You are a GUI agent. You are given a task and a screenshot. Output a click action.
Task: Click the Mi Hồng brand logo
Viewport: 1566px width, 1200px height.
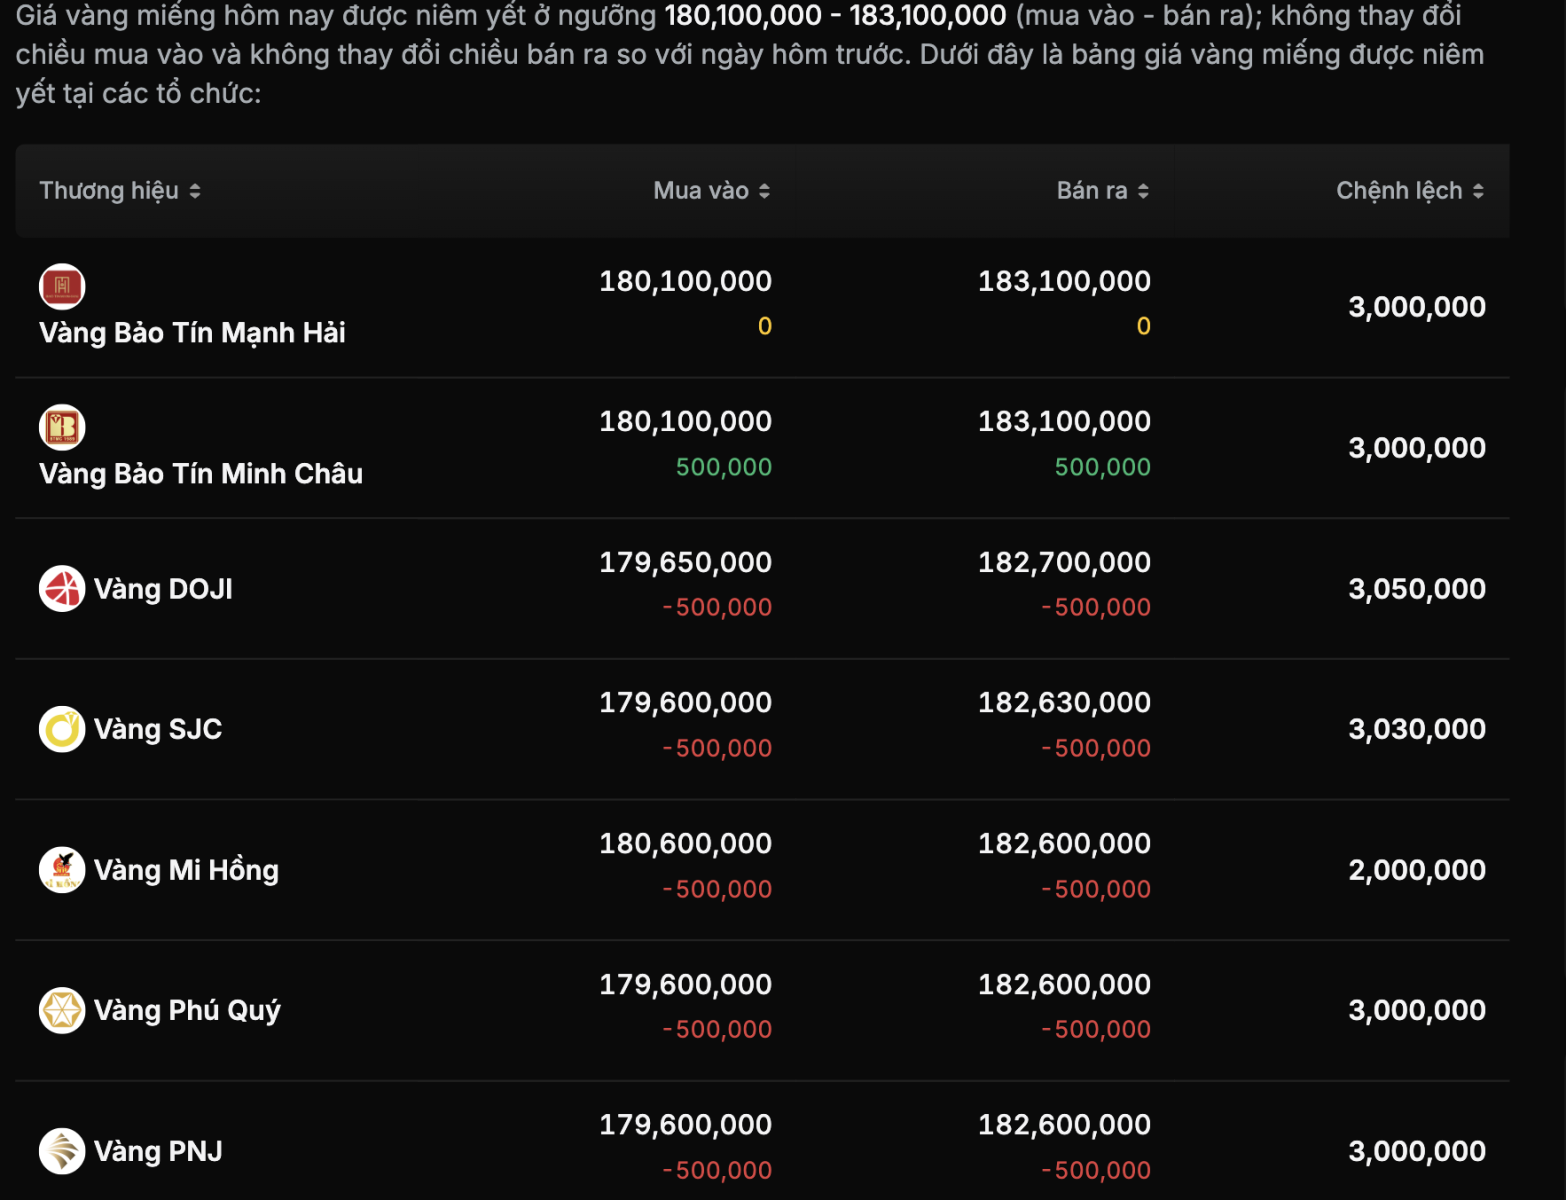(x=62, y=870)
